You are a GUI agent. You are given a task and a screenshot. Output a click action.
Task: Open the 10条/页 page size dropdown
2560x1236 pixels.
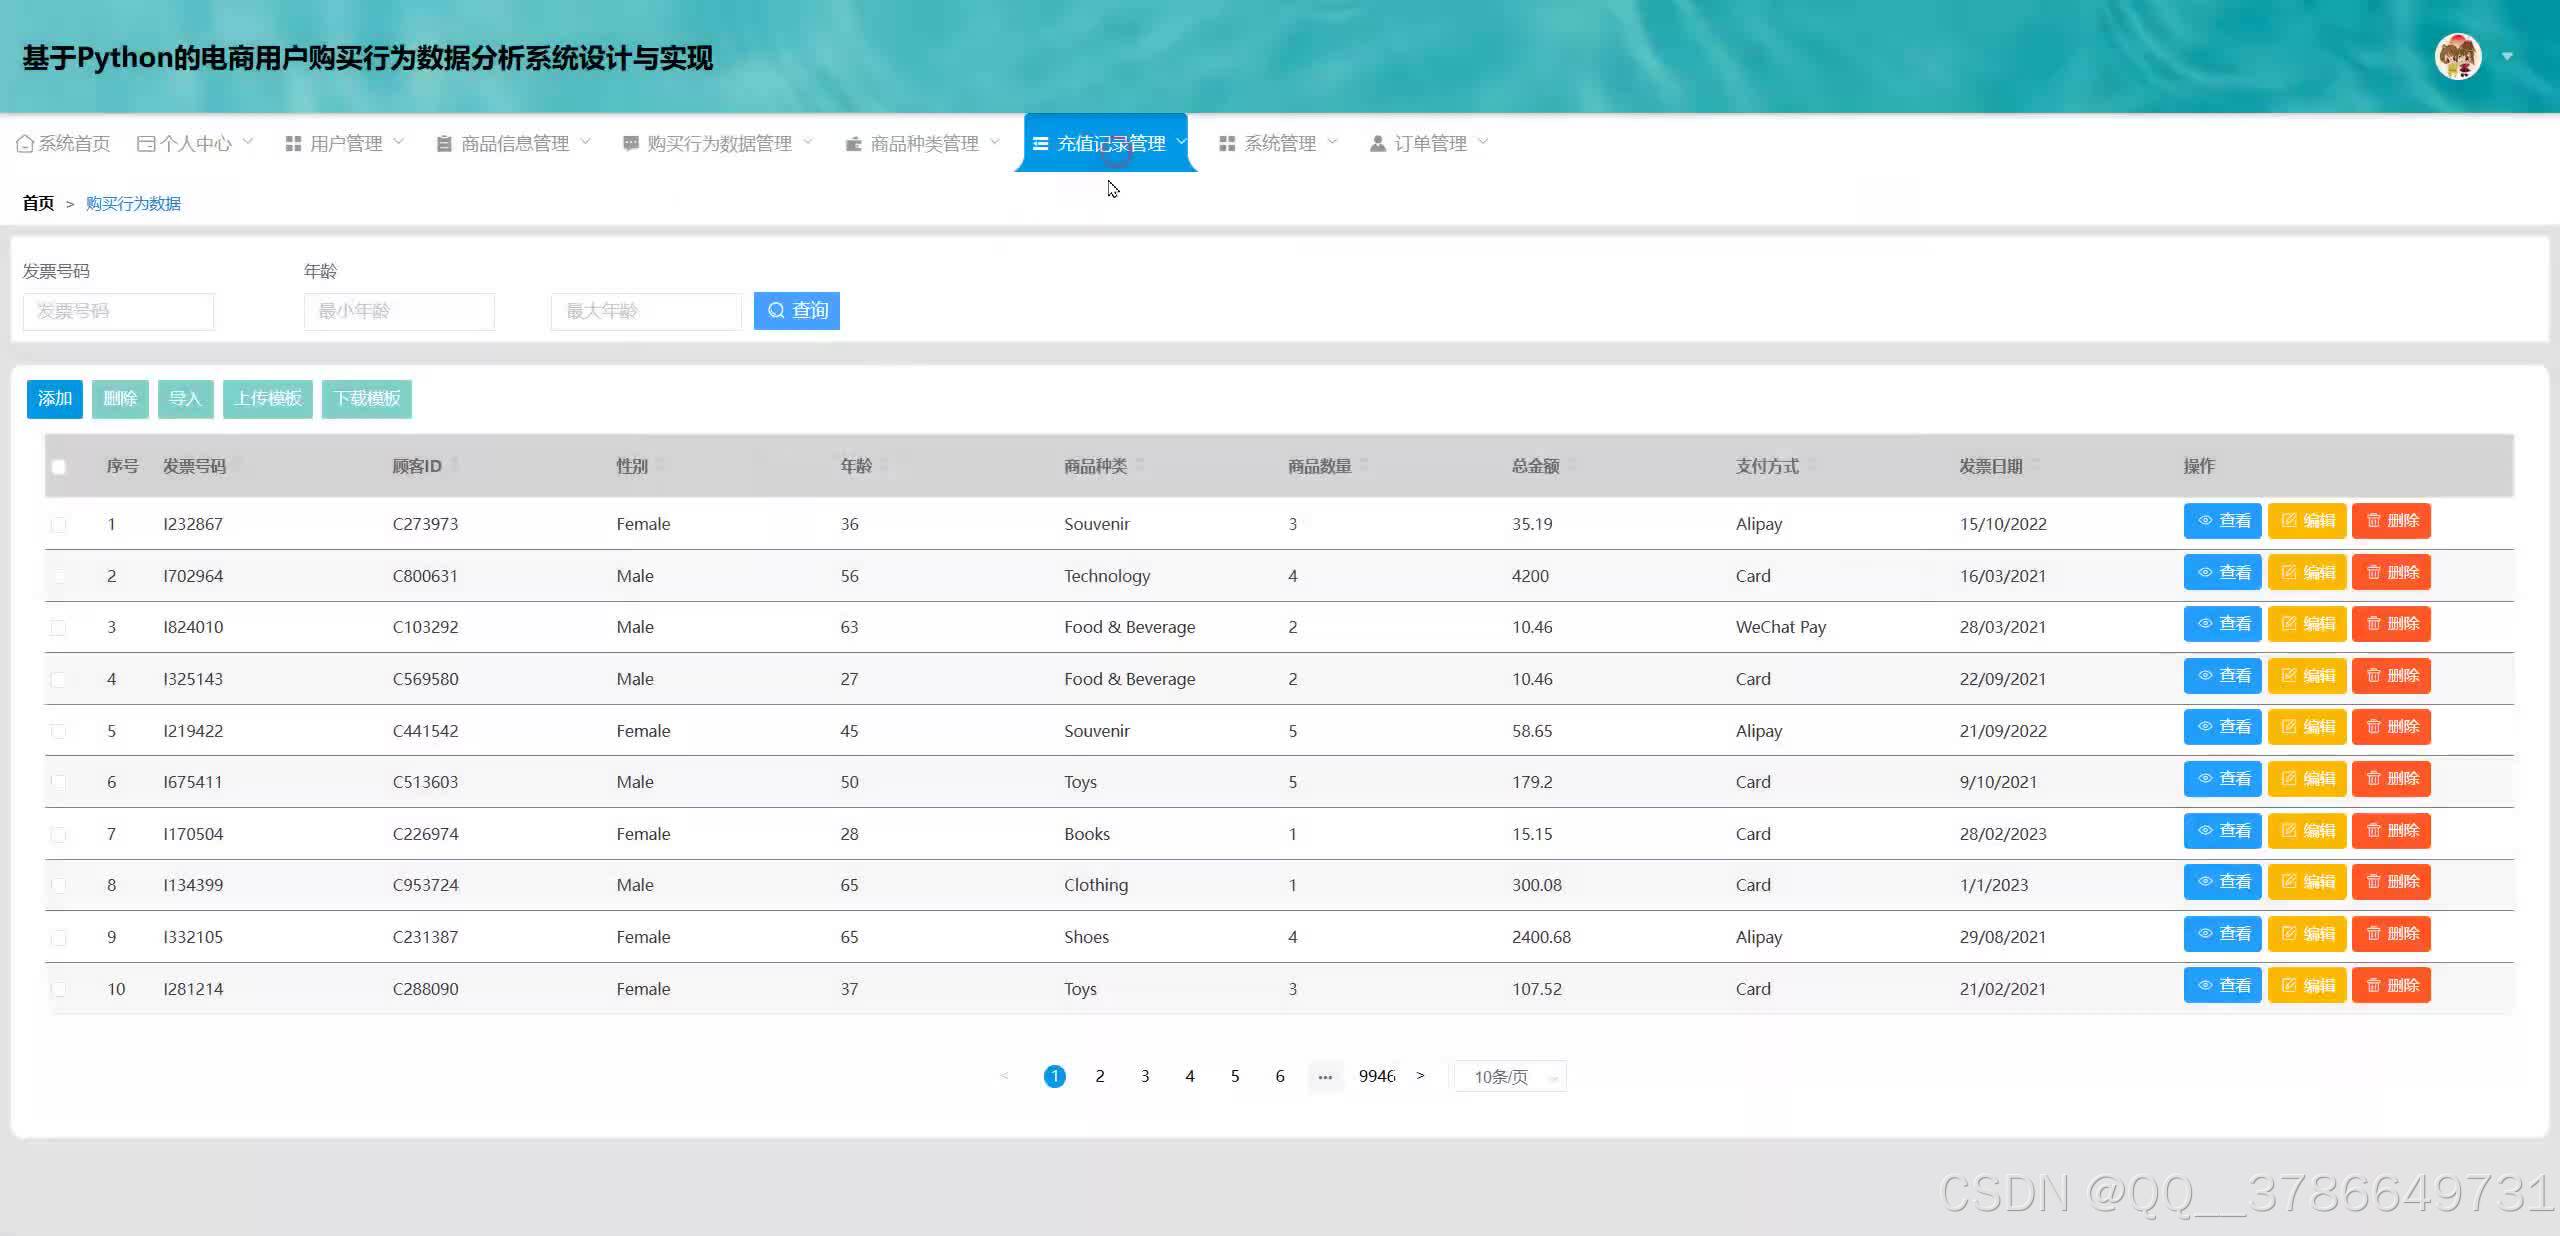(1511, 1077)
